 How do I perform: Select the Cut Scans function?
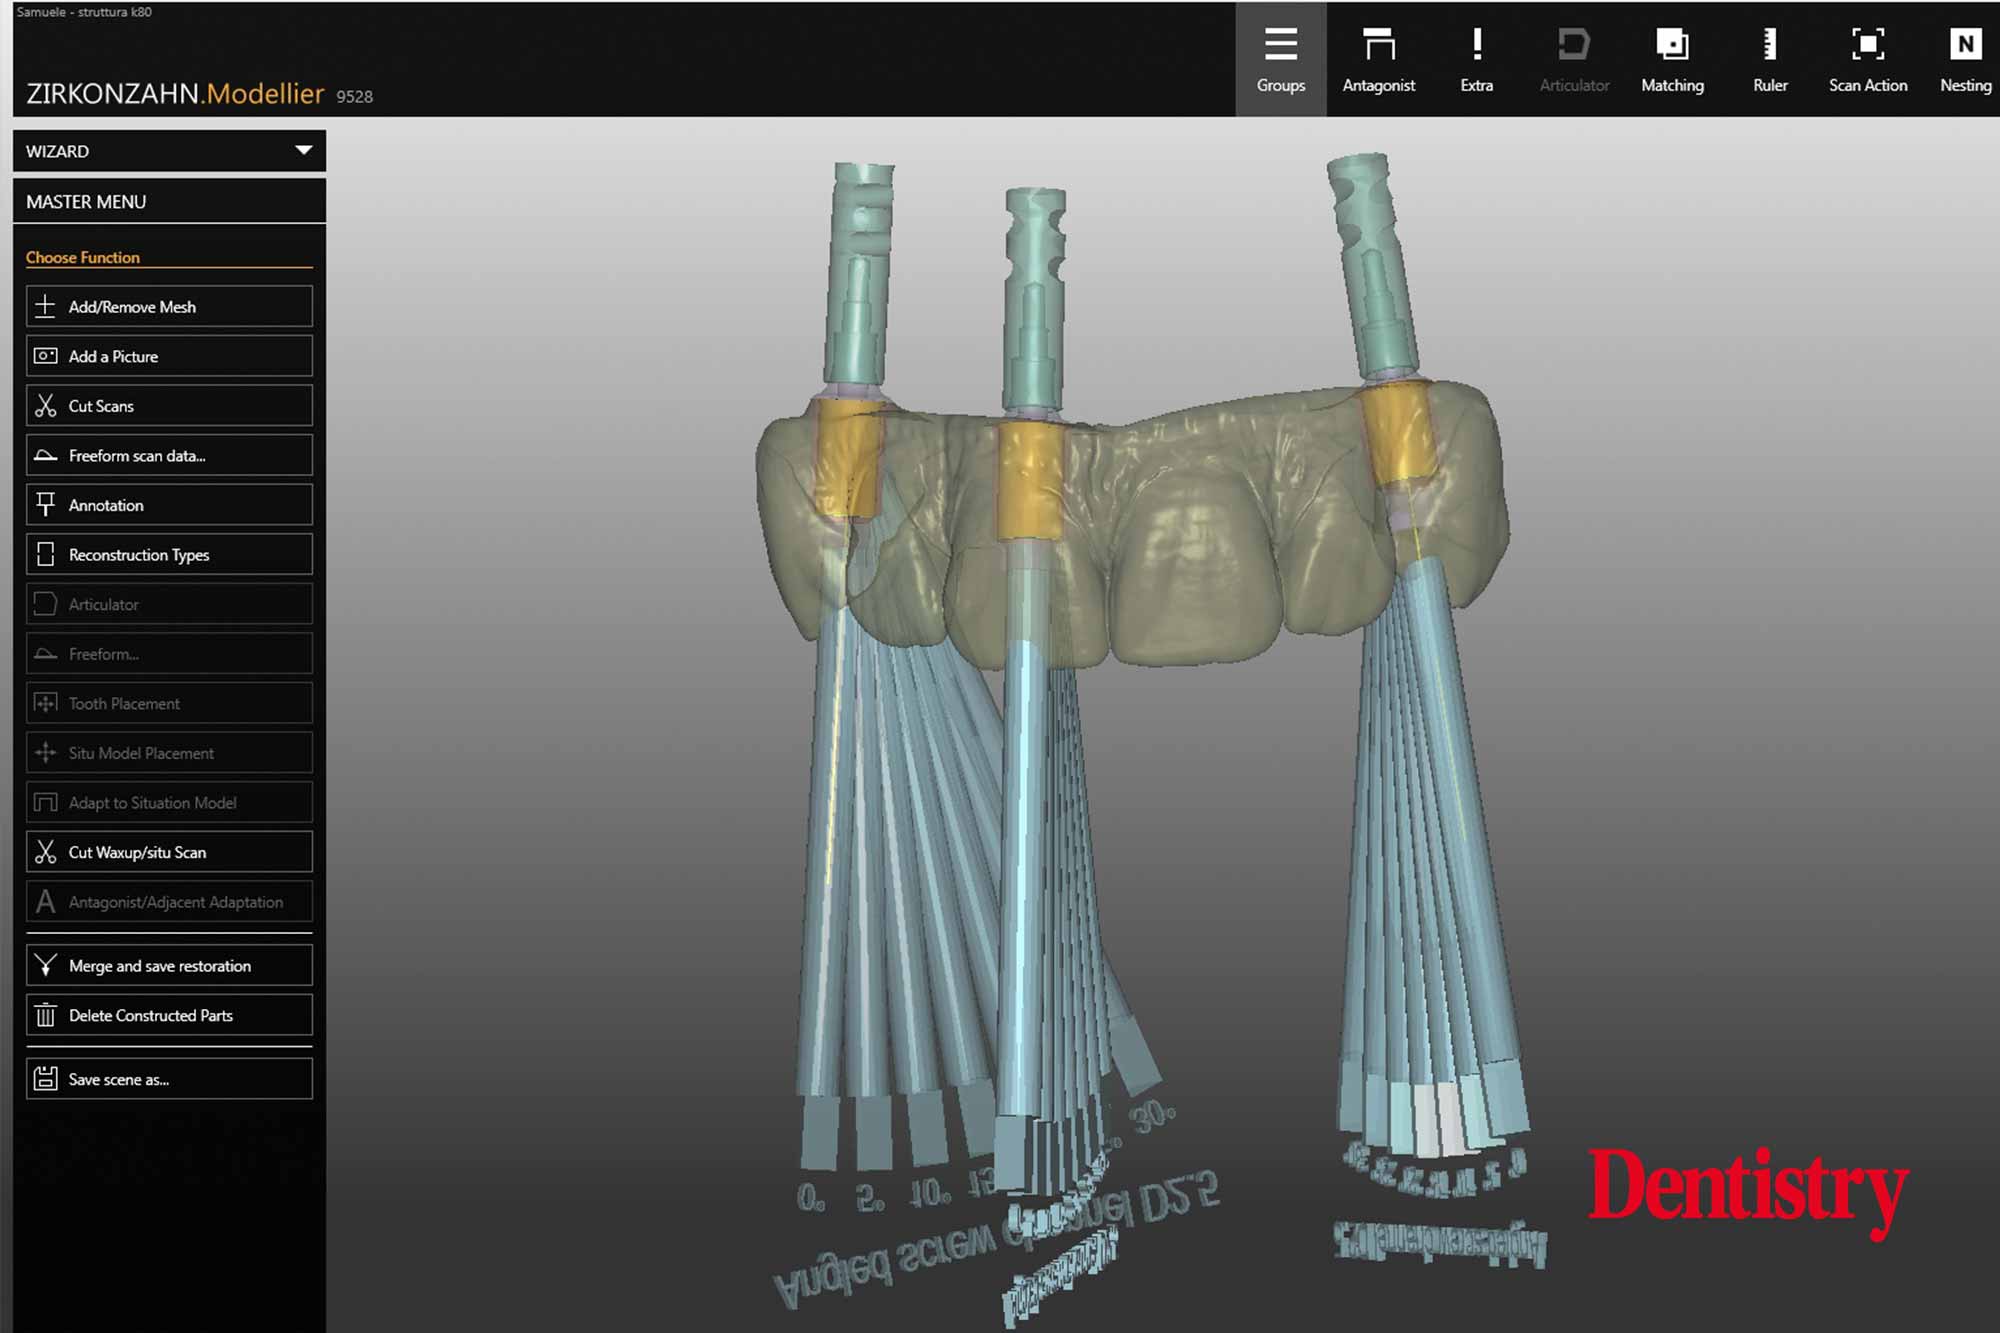tap(169, 406)
